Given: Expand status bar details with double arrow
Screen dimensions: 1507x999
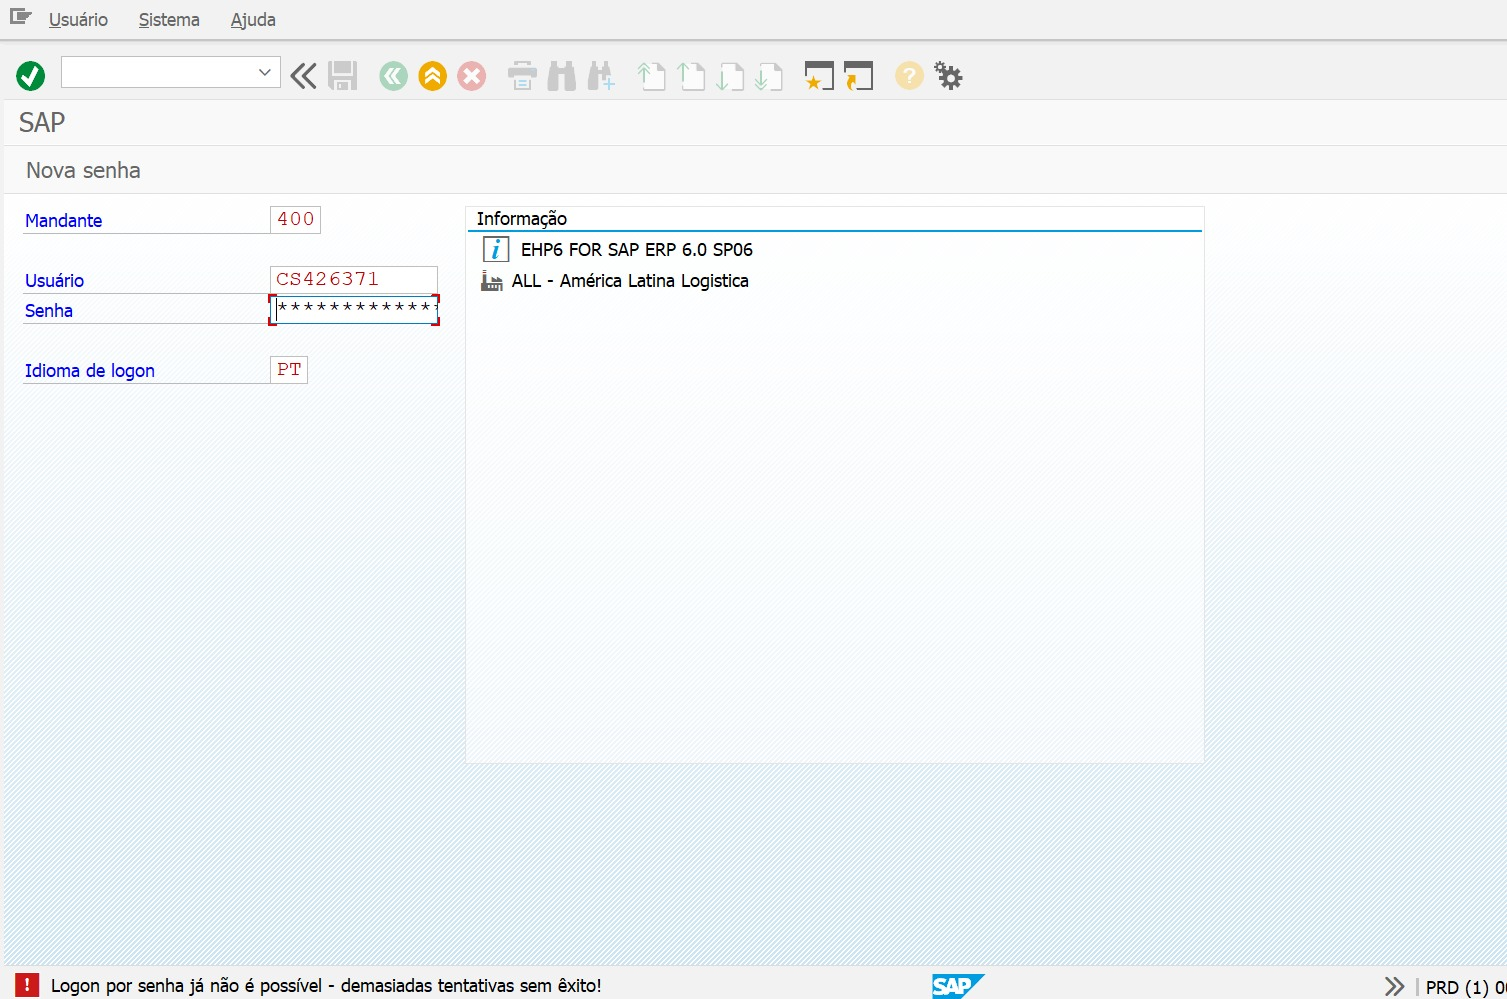Looking at the screenshot, I should click(x=1394, y=987).
